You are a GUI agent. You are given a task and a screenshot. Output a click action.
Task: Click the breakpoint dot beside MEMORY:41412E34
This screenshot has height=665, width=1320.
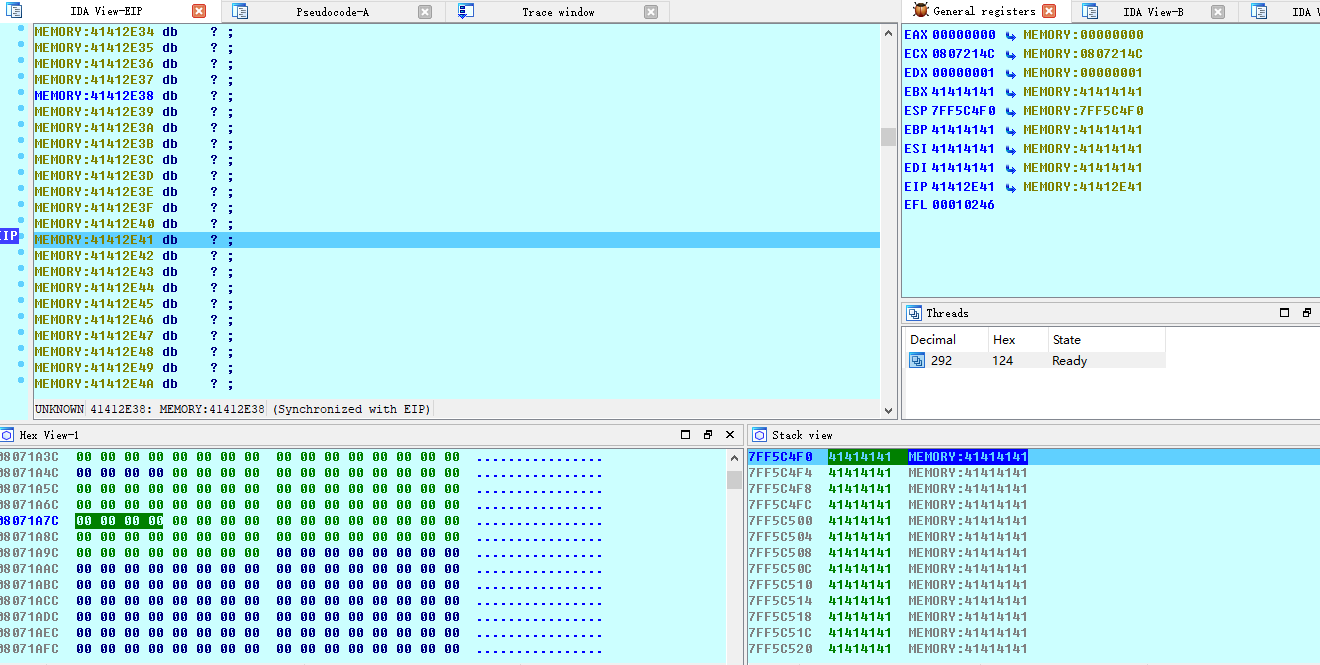21,29
